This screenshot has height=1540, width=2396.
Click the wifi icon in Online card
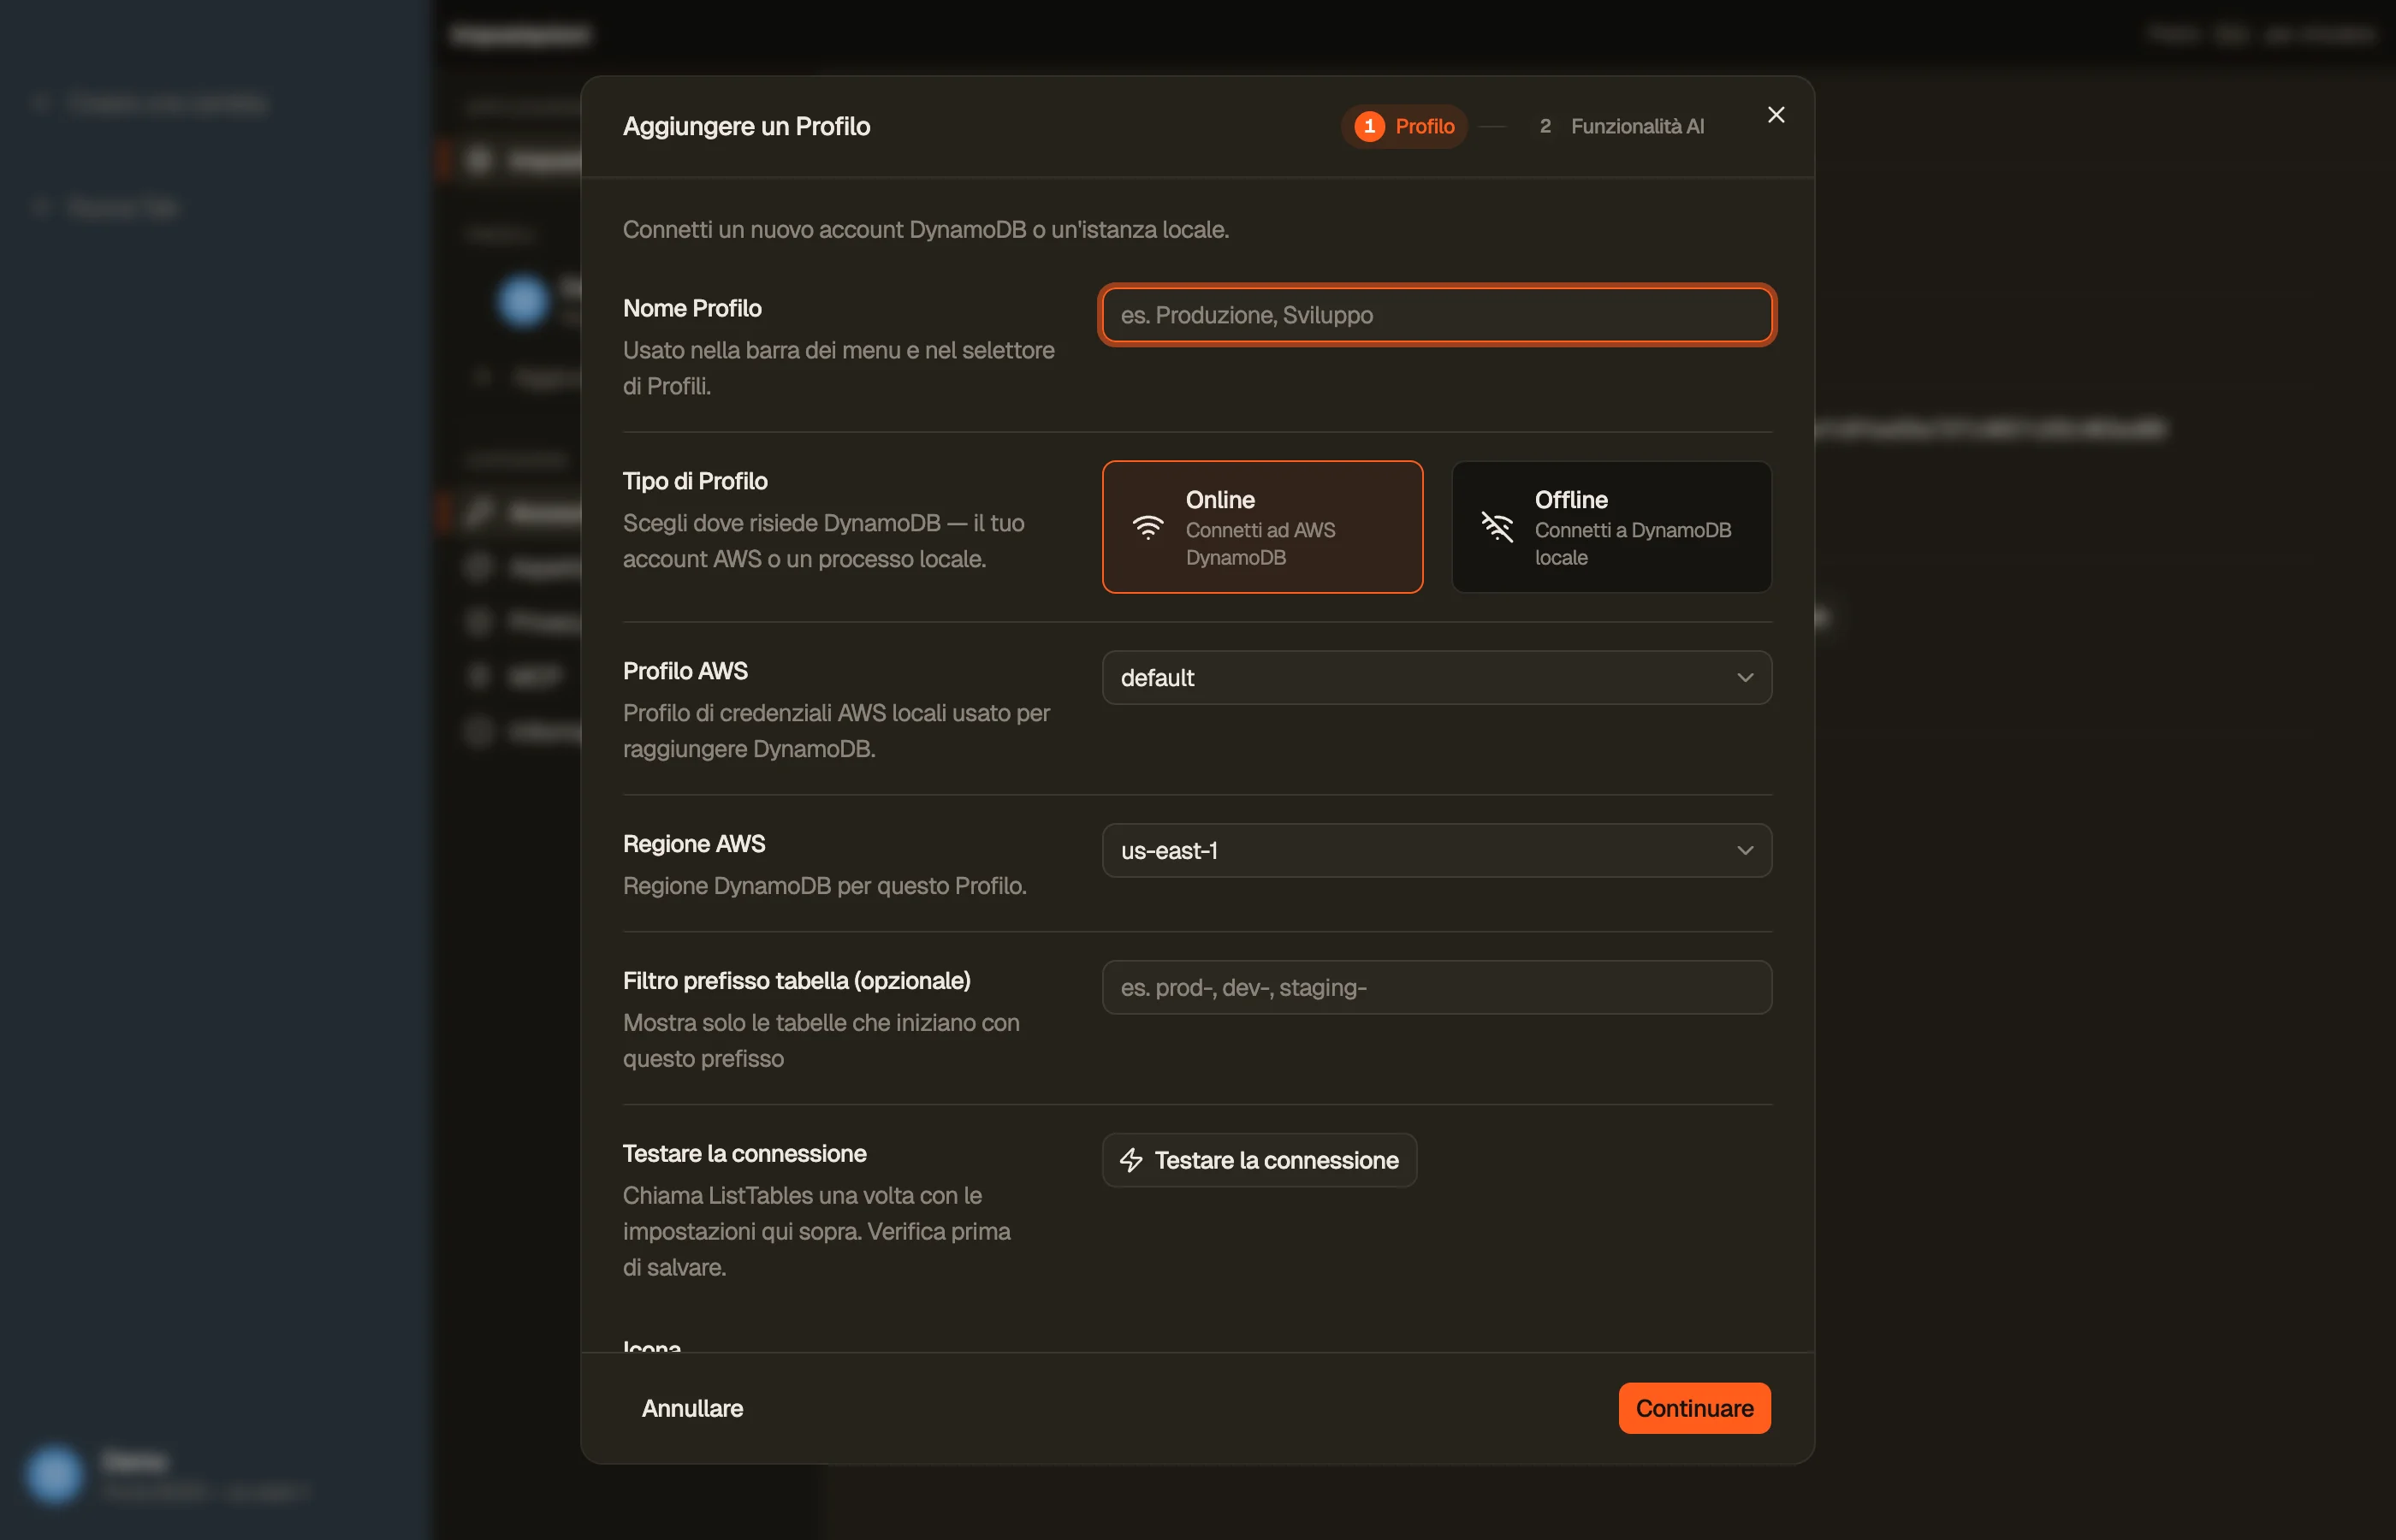coord(1147,527)
